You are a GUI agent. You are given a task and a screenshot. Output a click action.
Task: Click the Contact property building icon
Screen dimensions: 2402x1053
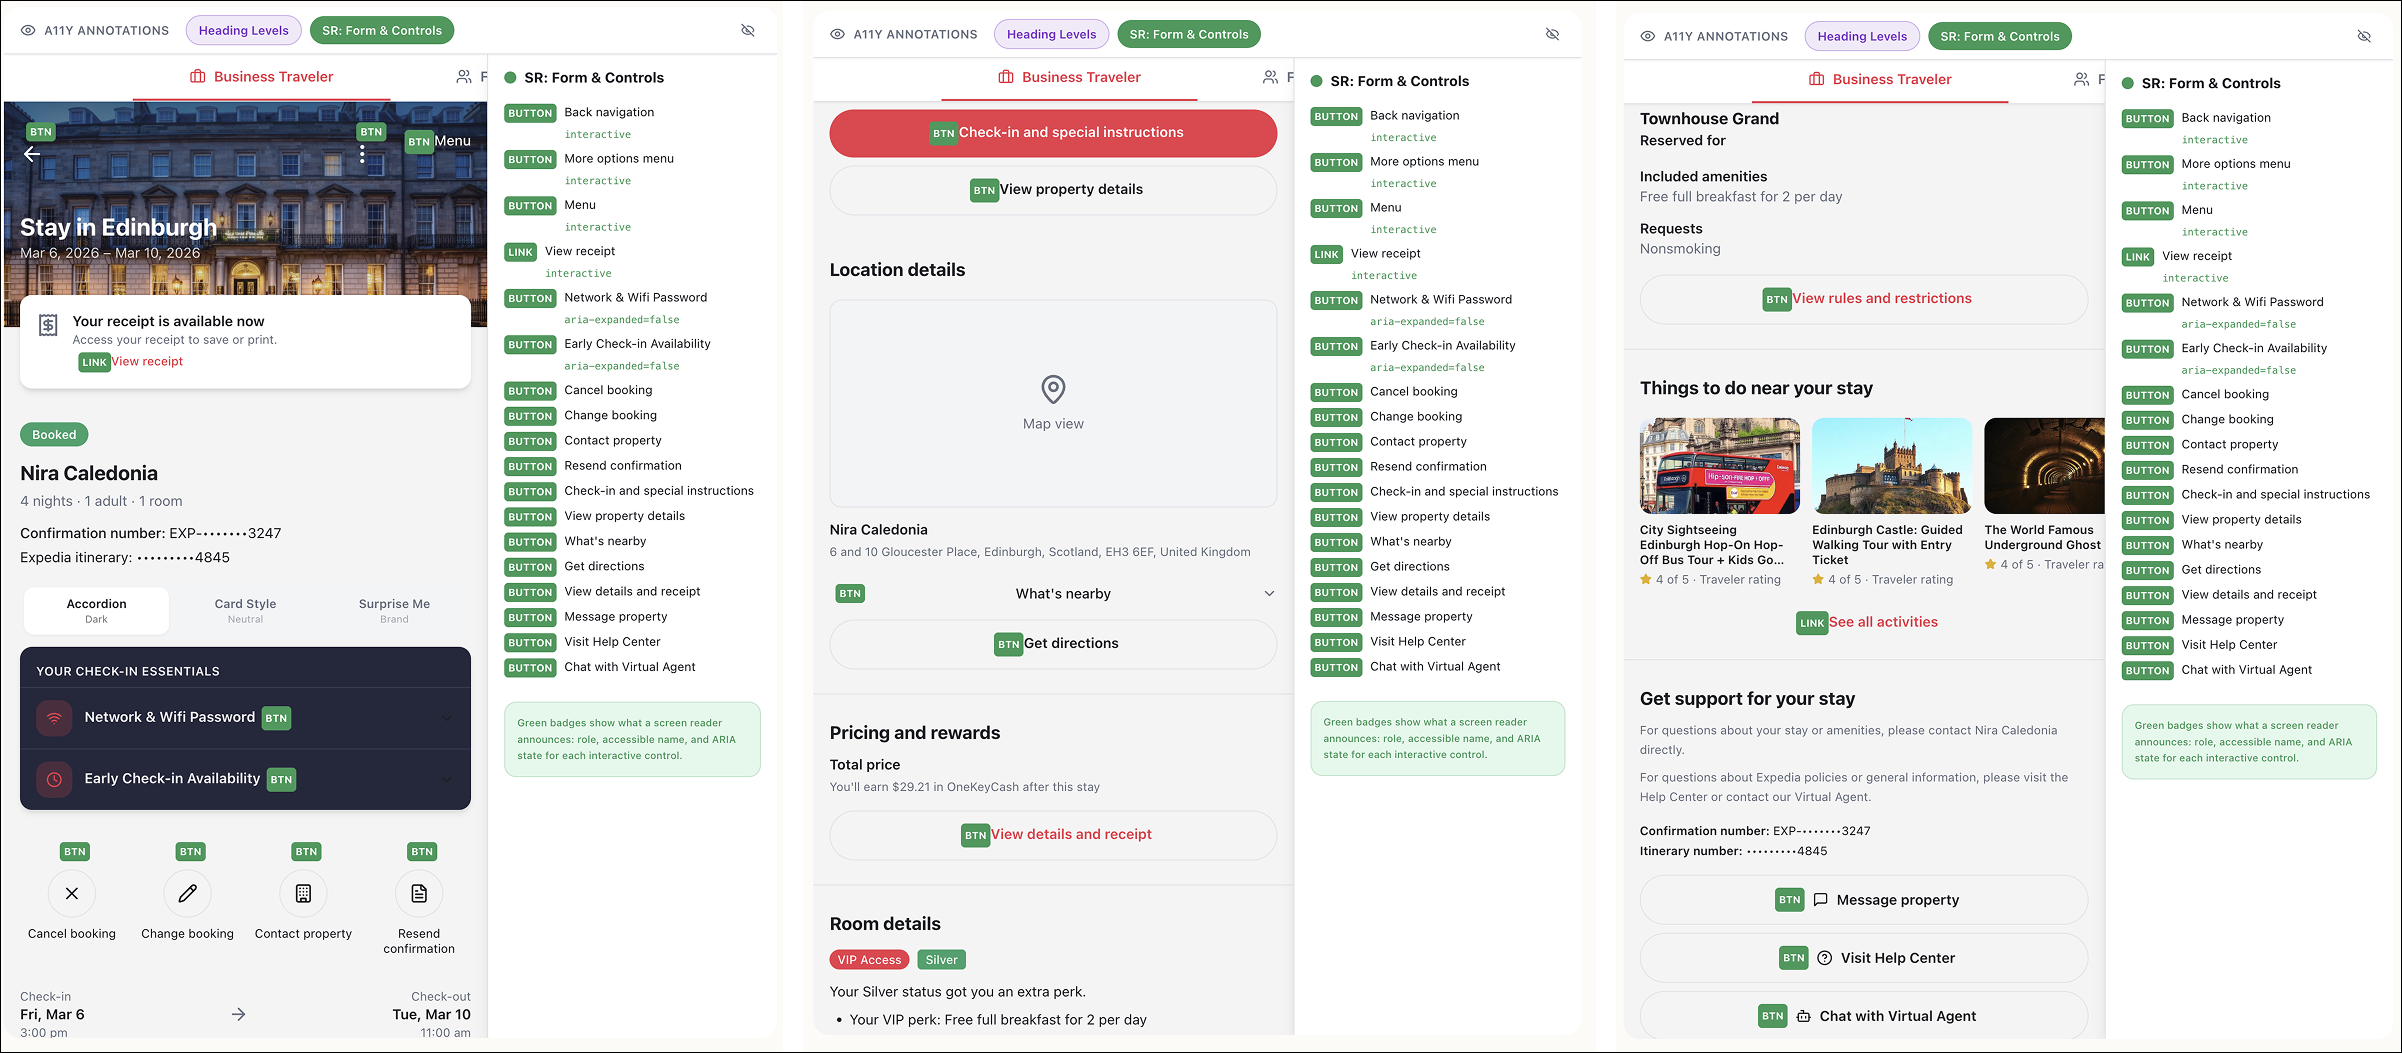pyautogui.click(x=303, y=893)
